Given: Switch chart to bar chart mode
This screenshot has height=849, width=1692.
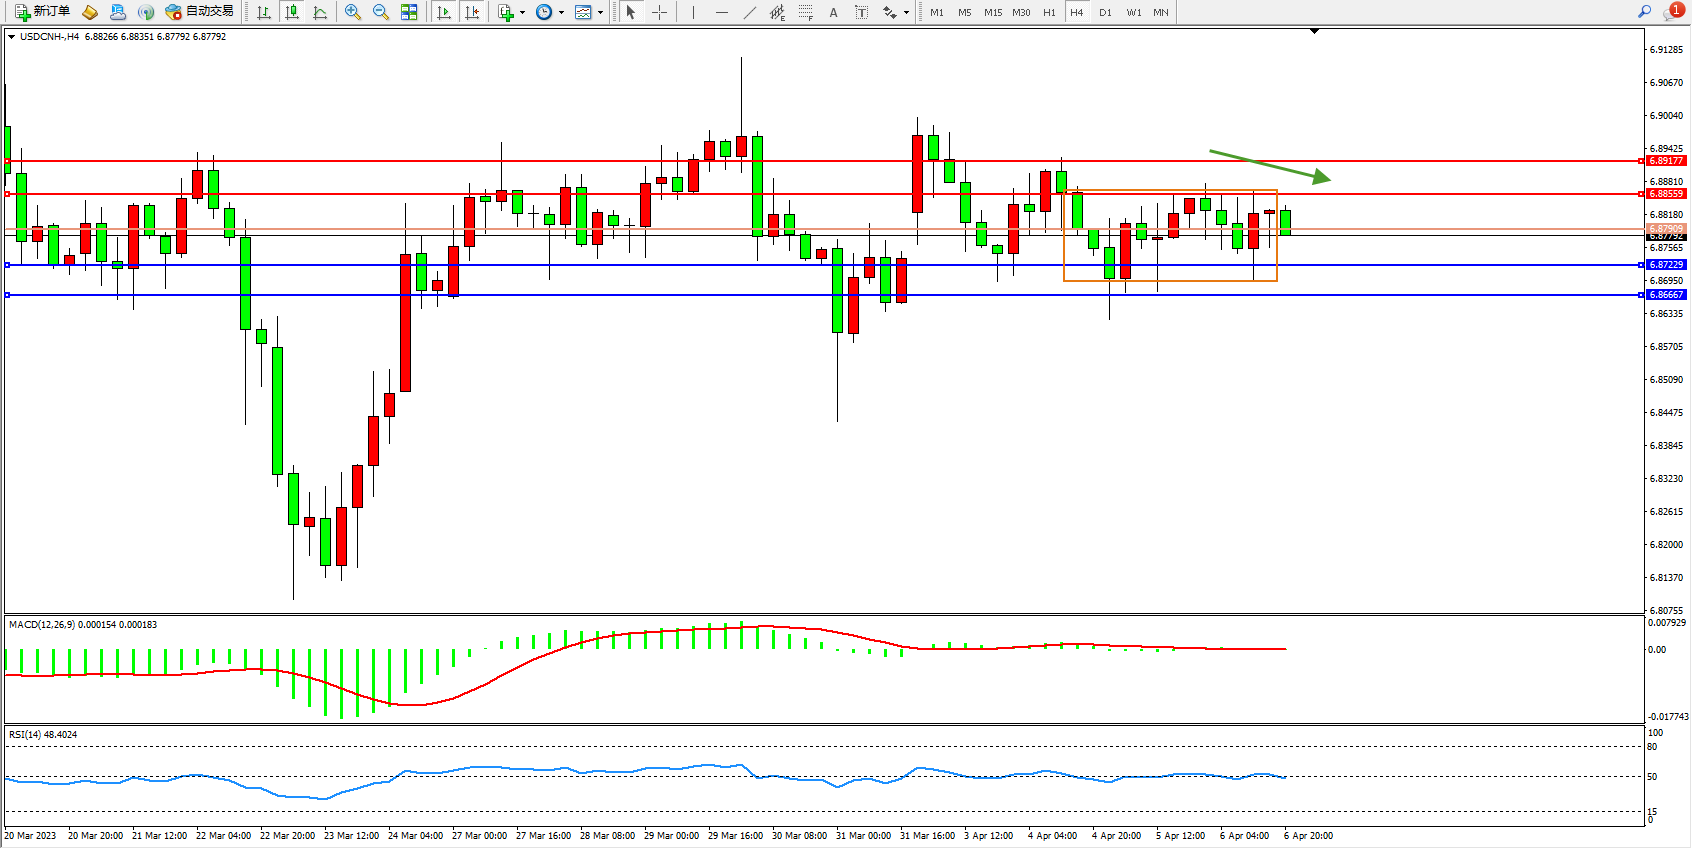Looking at the screenshot, I should (264, 12).
